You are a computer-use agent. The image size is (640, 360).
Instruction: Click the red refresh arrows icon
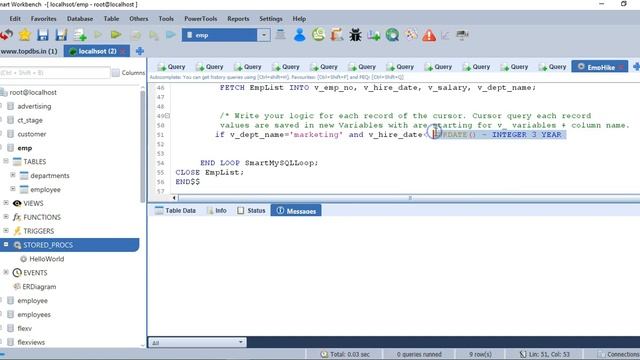click(6, 35)
